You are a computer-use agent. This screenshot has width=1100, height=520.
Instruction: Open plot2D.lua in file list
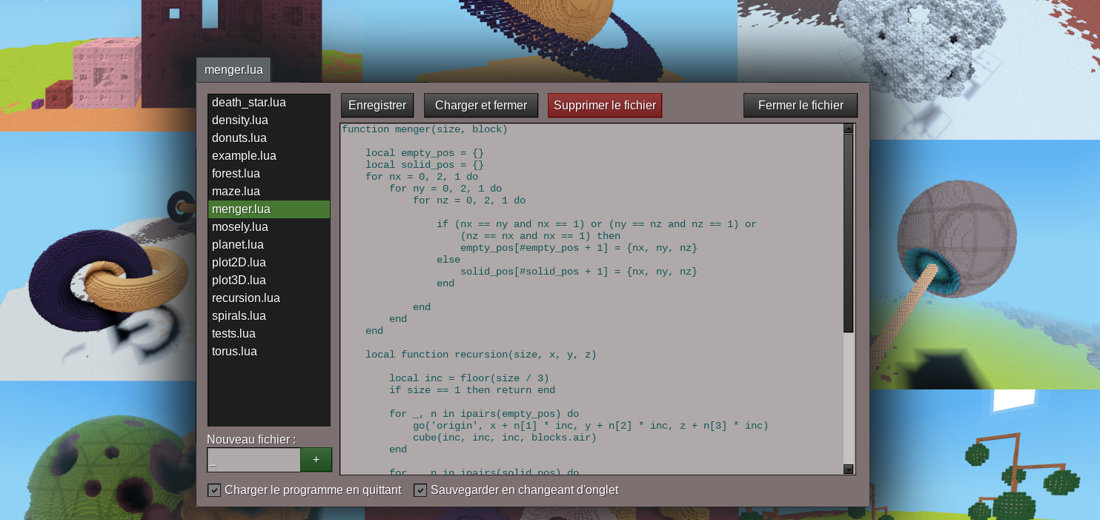pos(269,262)
